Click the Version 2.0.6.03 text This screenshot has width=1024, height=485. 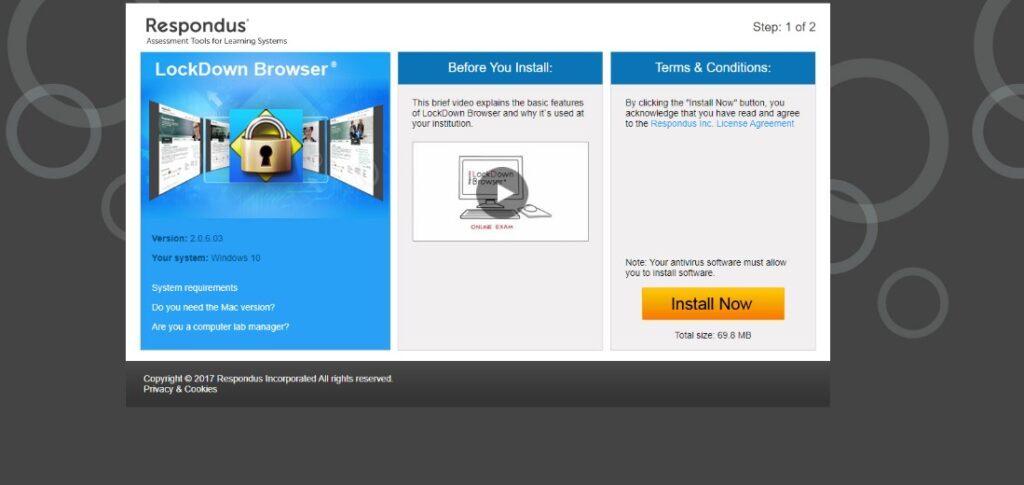tap(187, 239)
